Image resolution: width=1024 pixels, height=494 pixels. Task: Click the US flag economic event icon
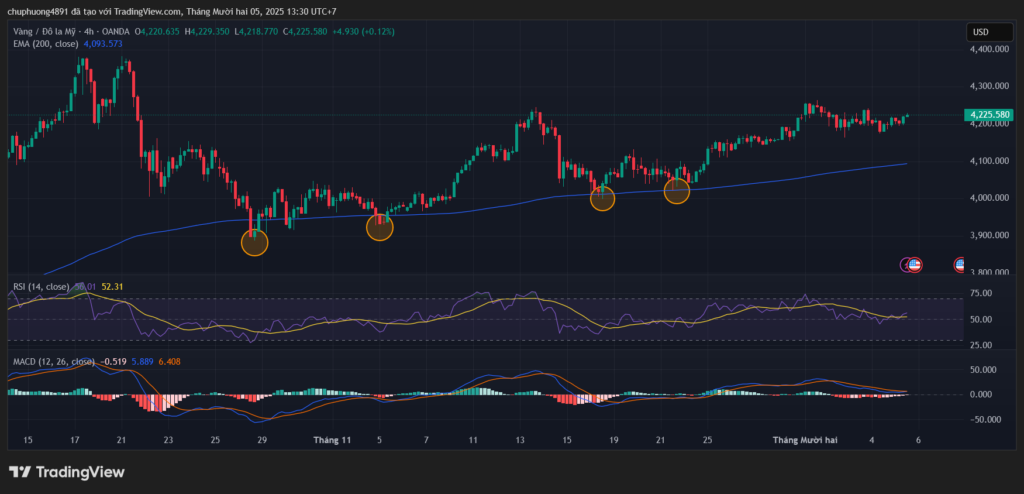(914, 265)
